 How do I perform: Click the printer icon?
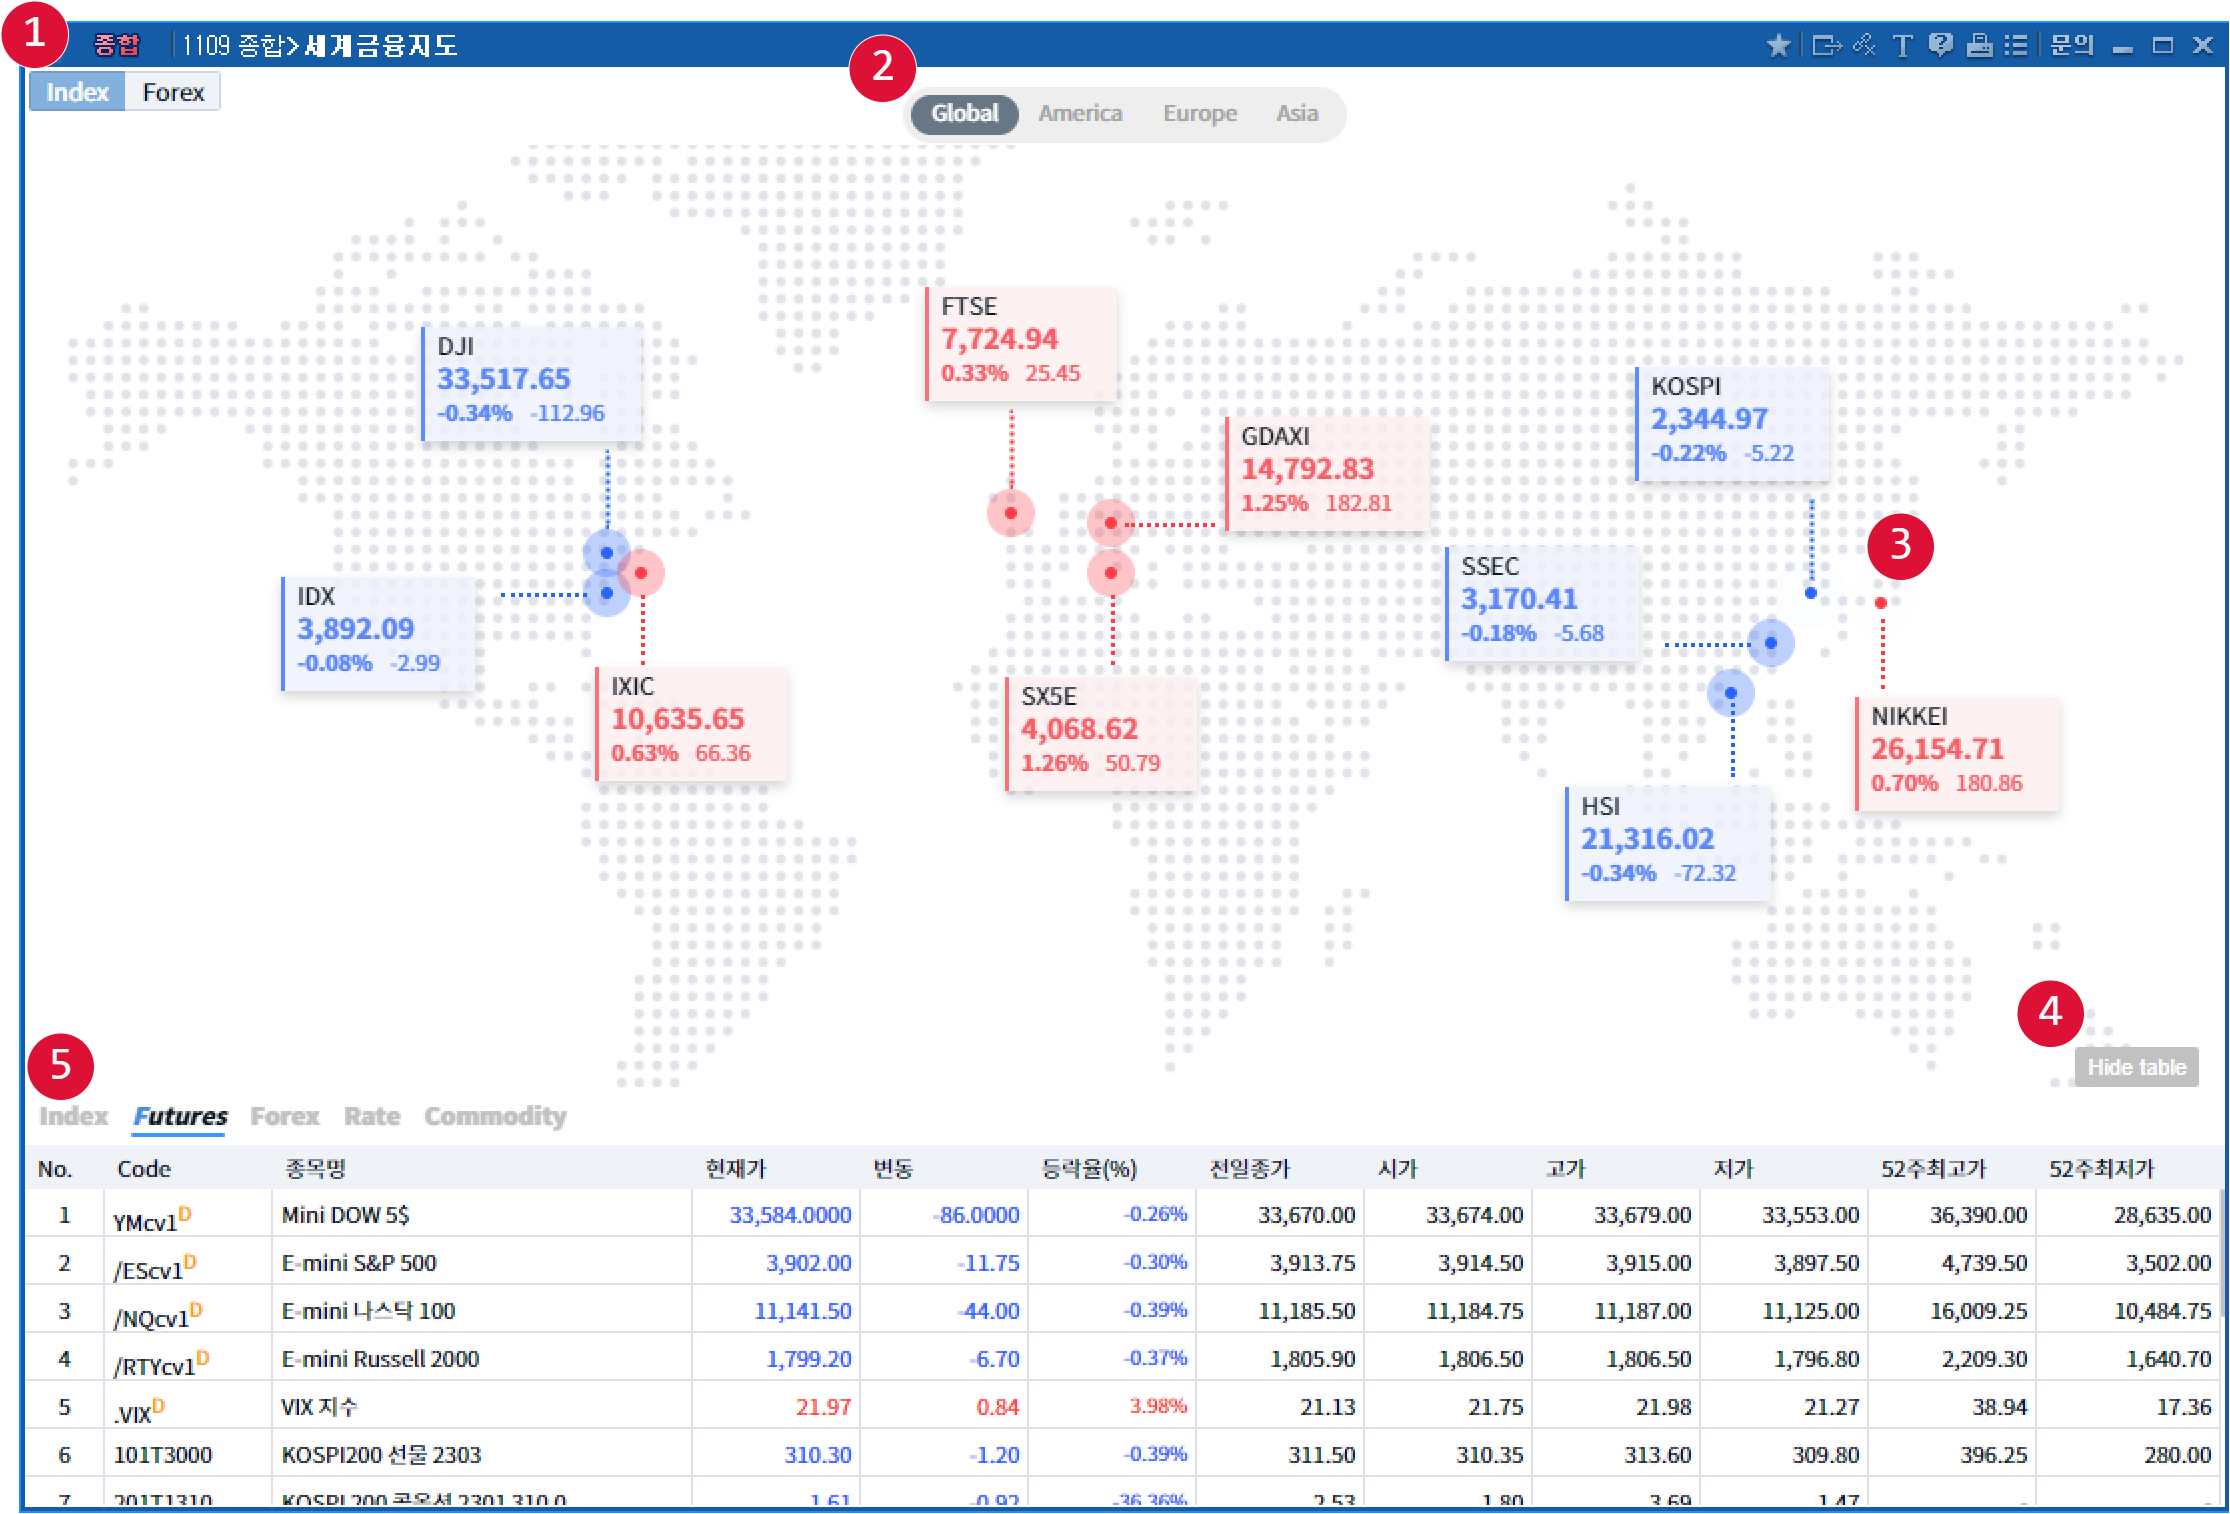[1979, 46]
